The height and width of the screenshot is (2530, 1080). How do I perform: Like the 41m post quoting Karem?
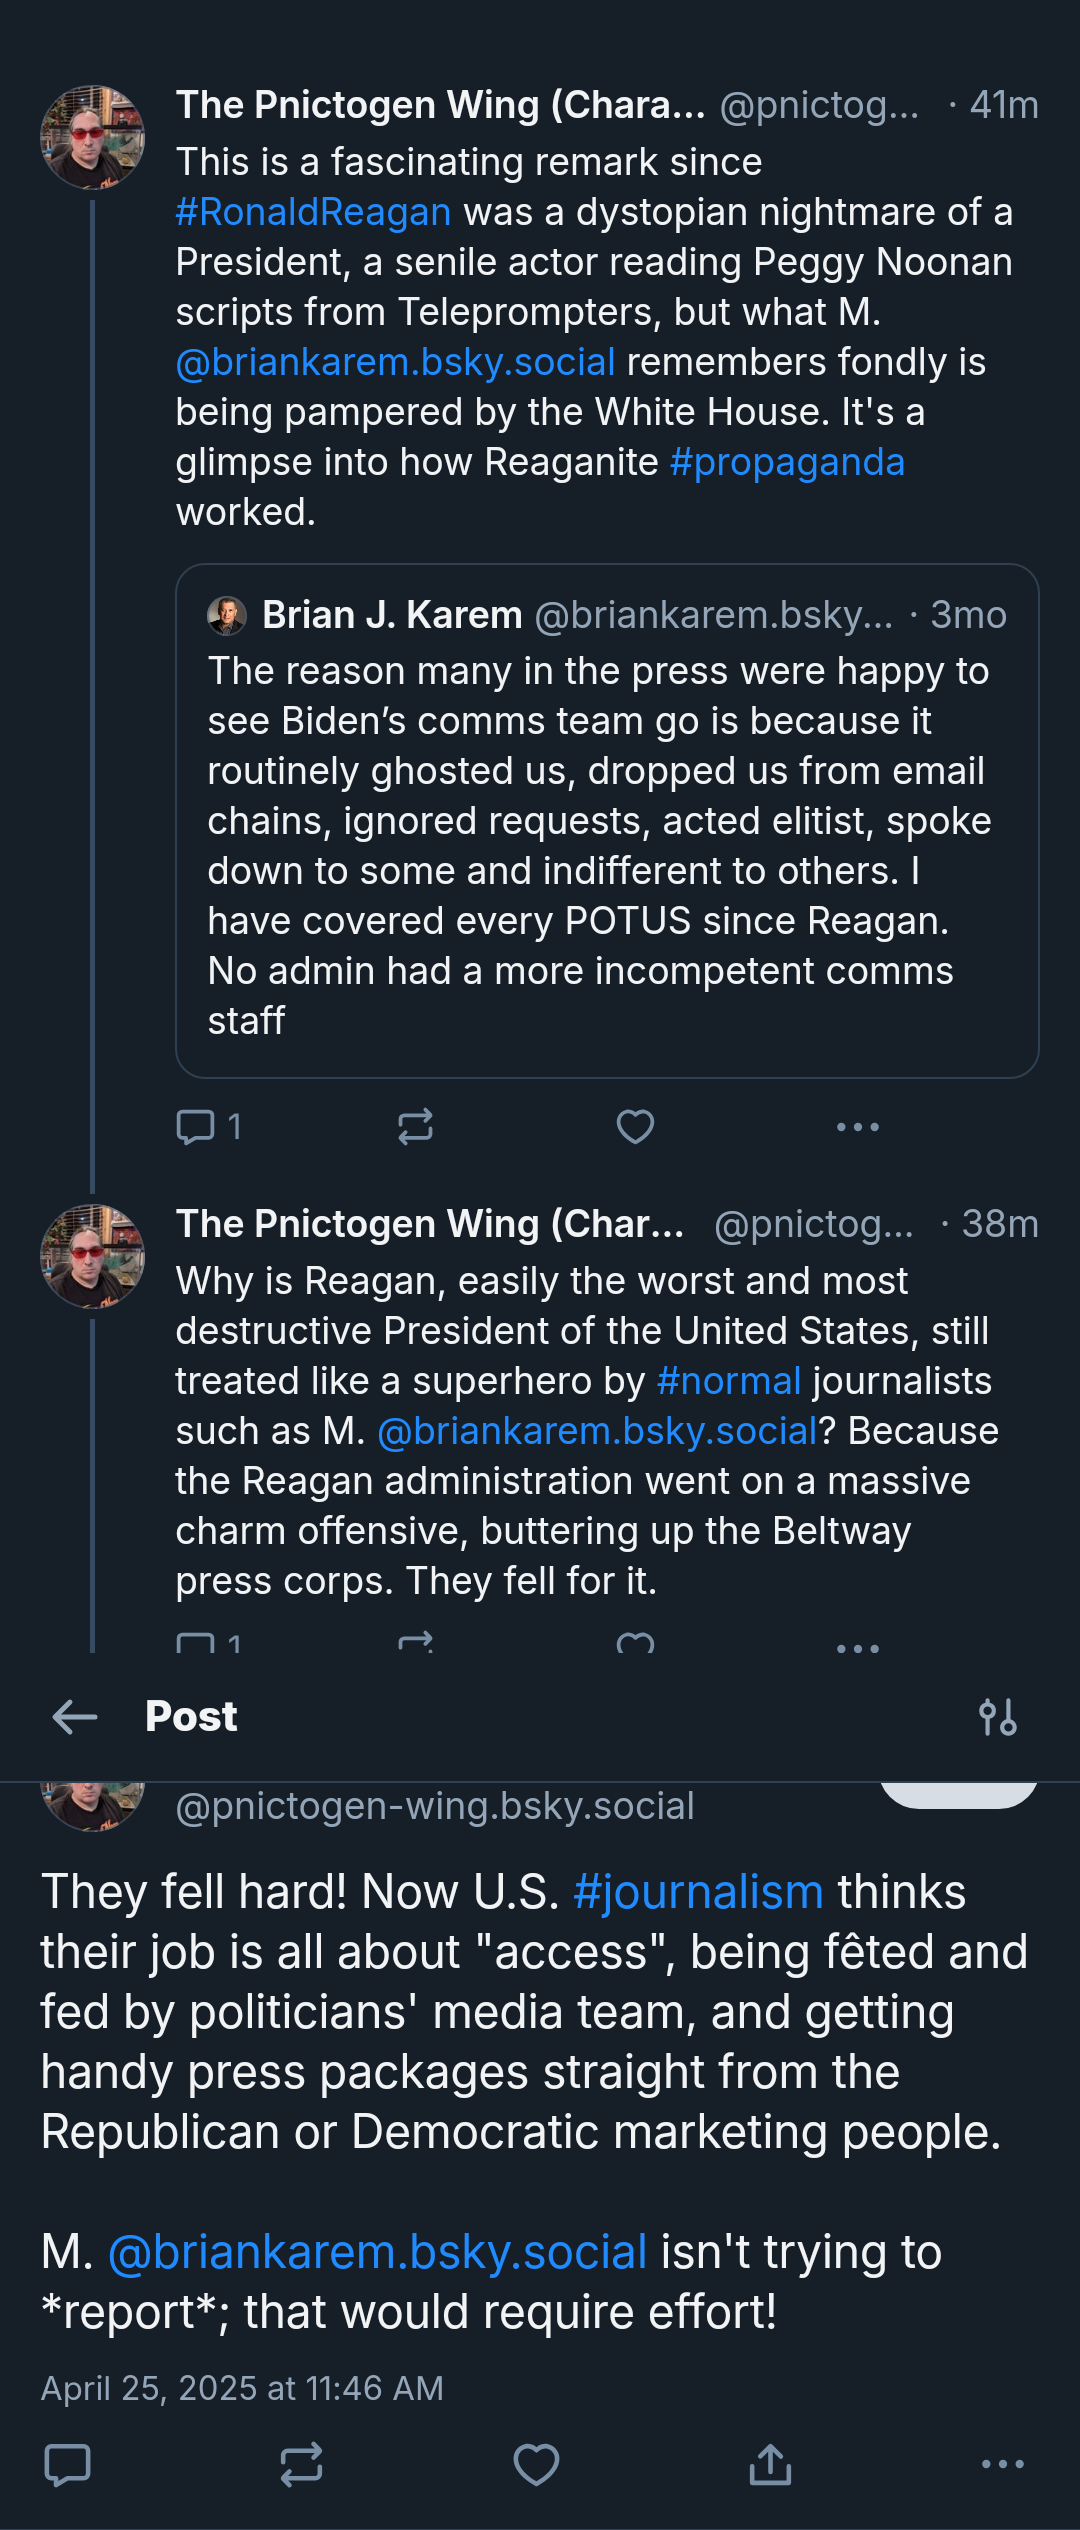[x=635, y=1127]
